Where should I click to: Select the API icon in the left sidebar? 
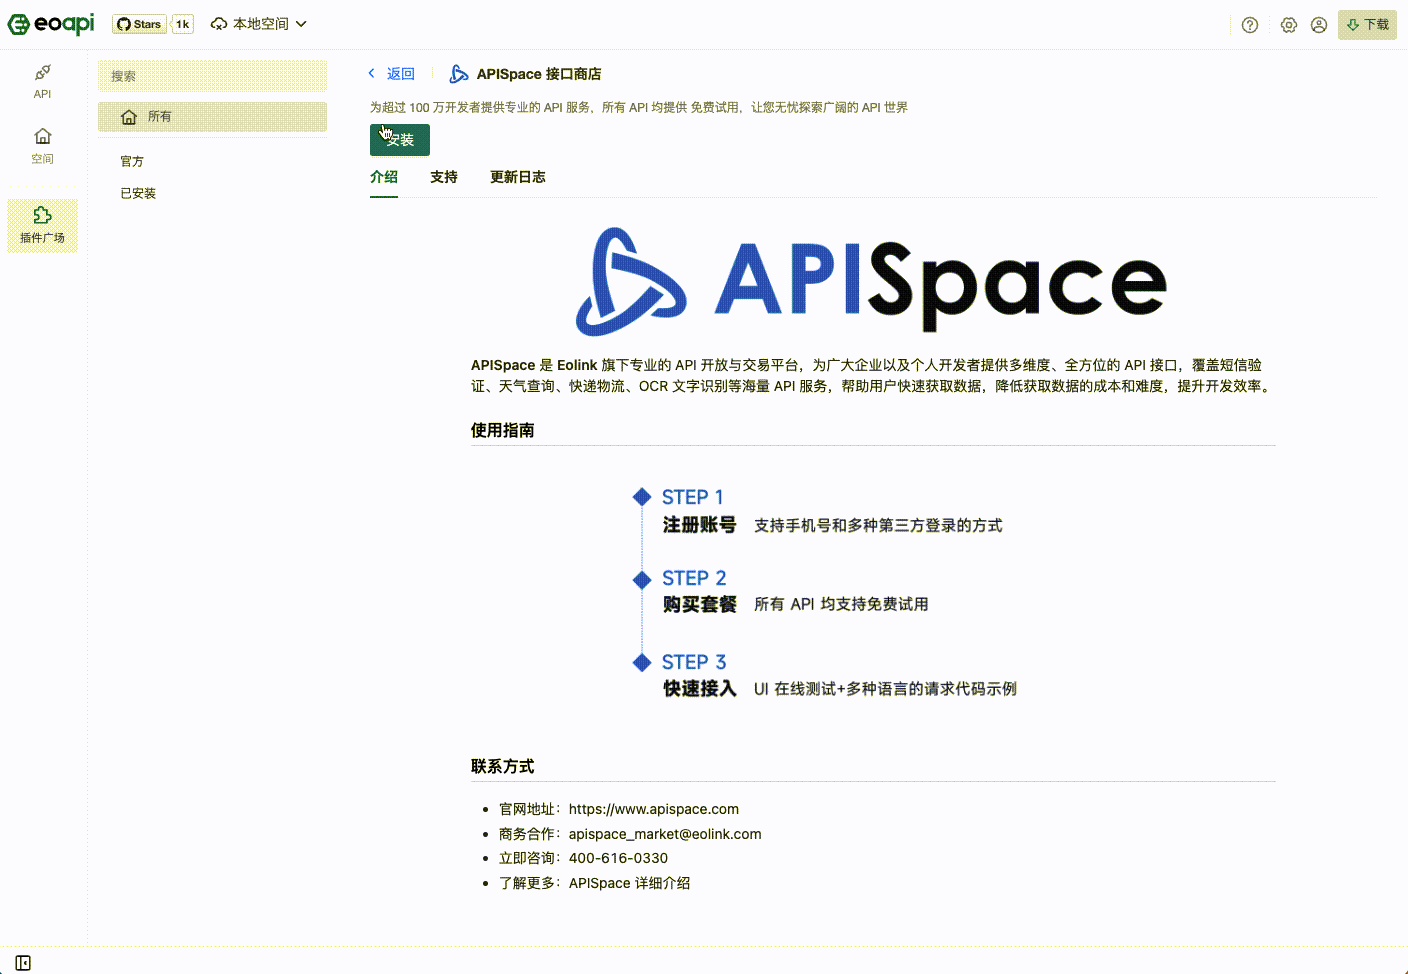pos(42,82)
